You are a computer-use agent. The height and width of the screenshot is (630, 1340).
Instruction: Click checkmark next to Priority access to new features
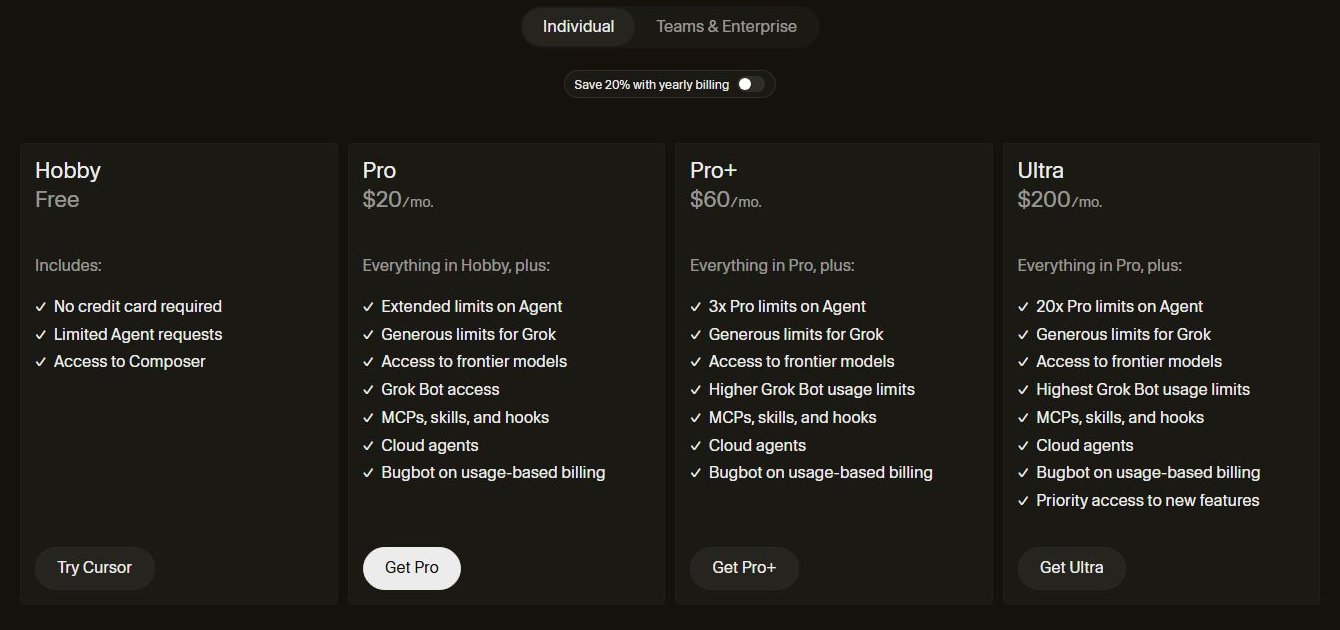pos(1023,501)
